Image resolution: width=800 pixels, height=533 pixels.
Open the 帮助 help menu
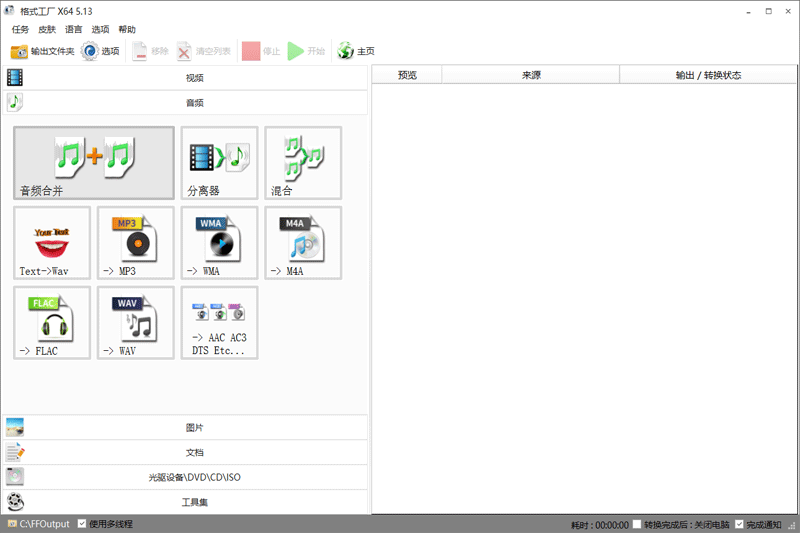[127, 29]
